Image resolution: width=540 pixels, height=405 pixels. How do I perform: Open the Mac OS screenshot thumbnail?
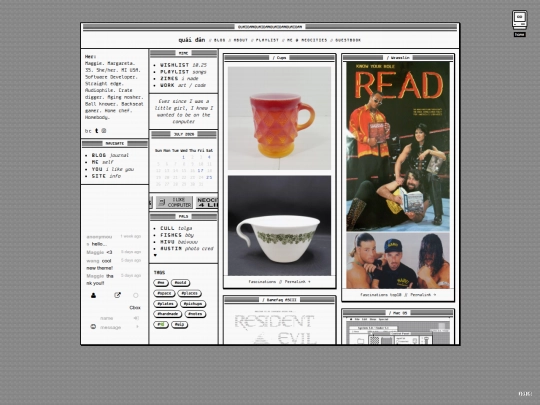pos(398,332)
